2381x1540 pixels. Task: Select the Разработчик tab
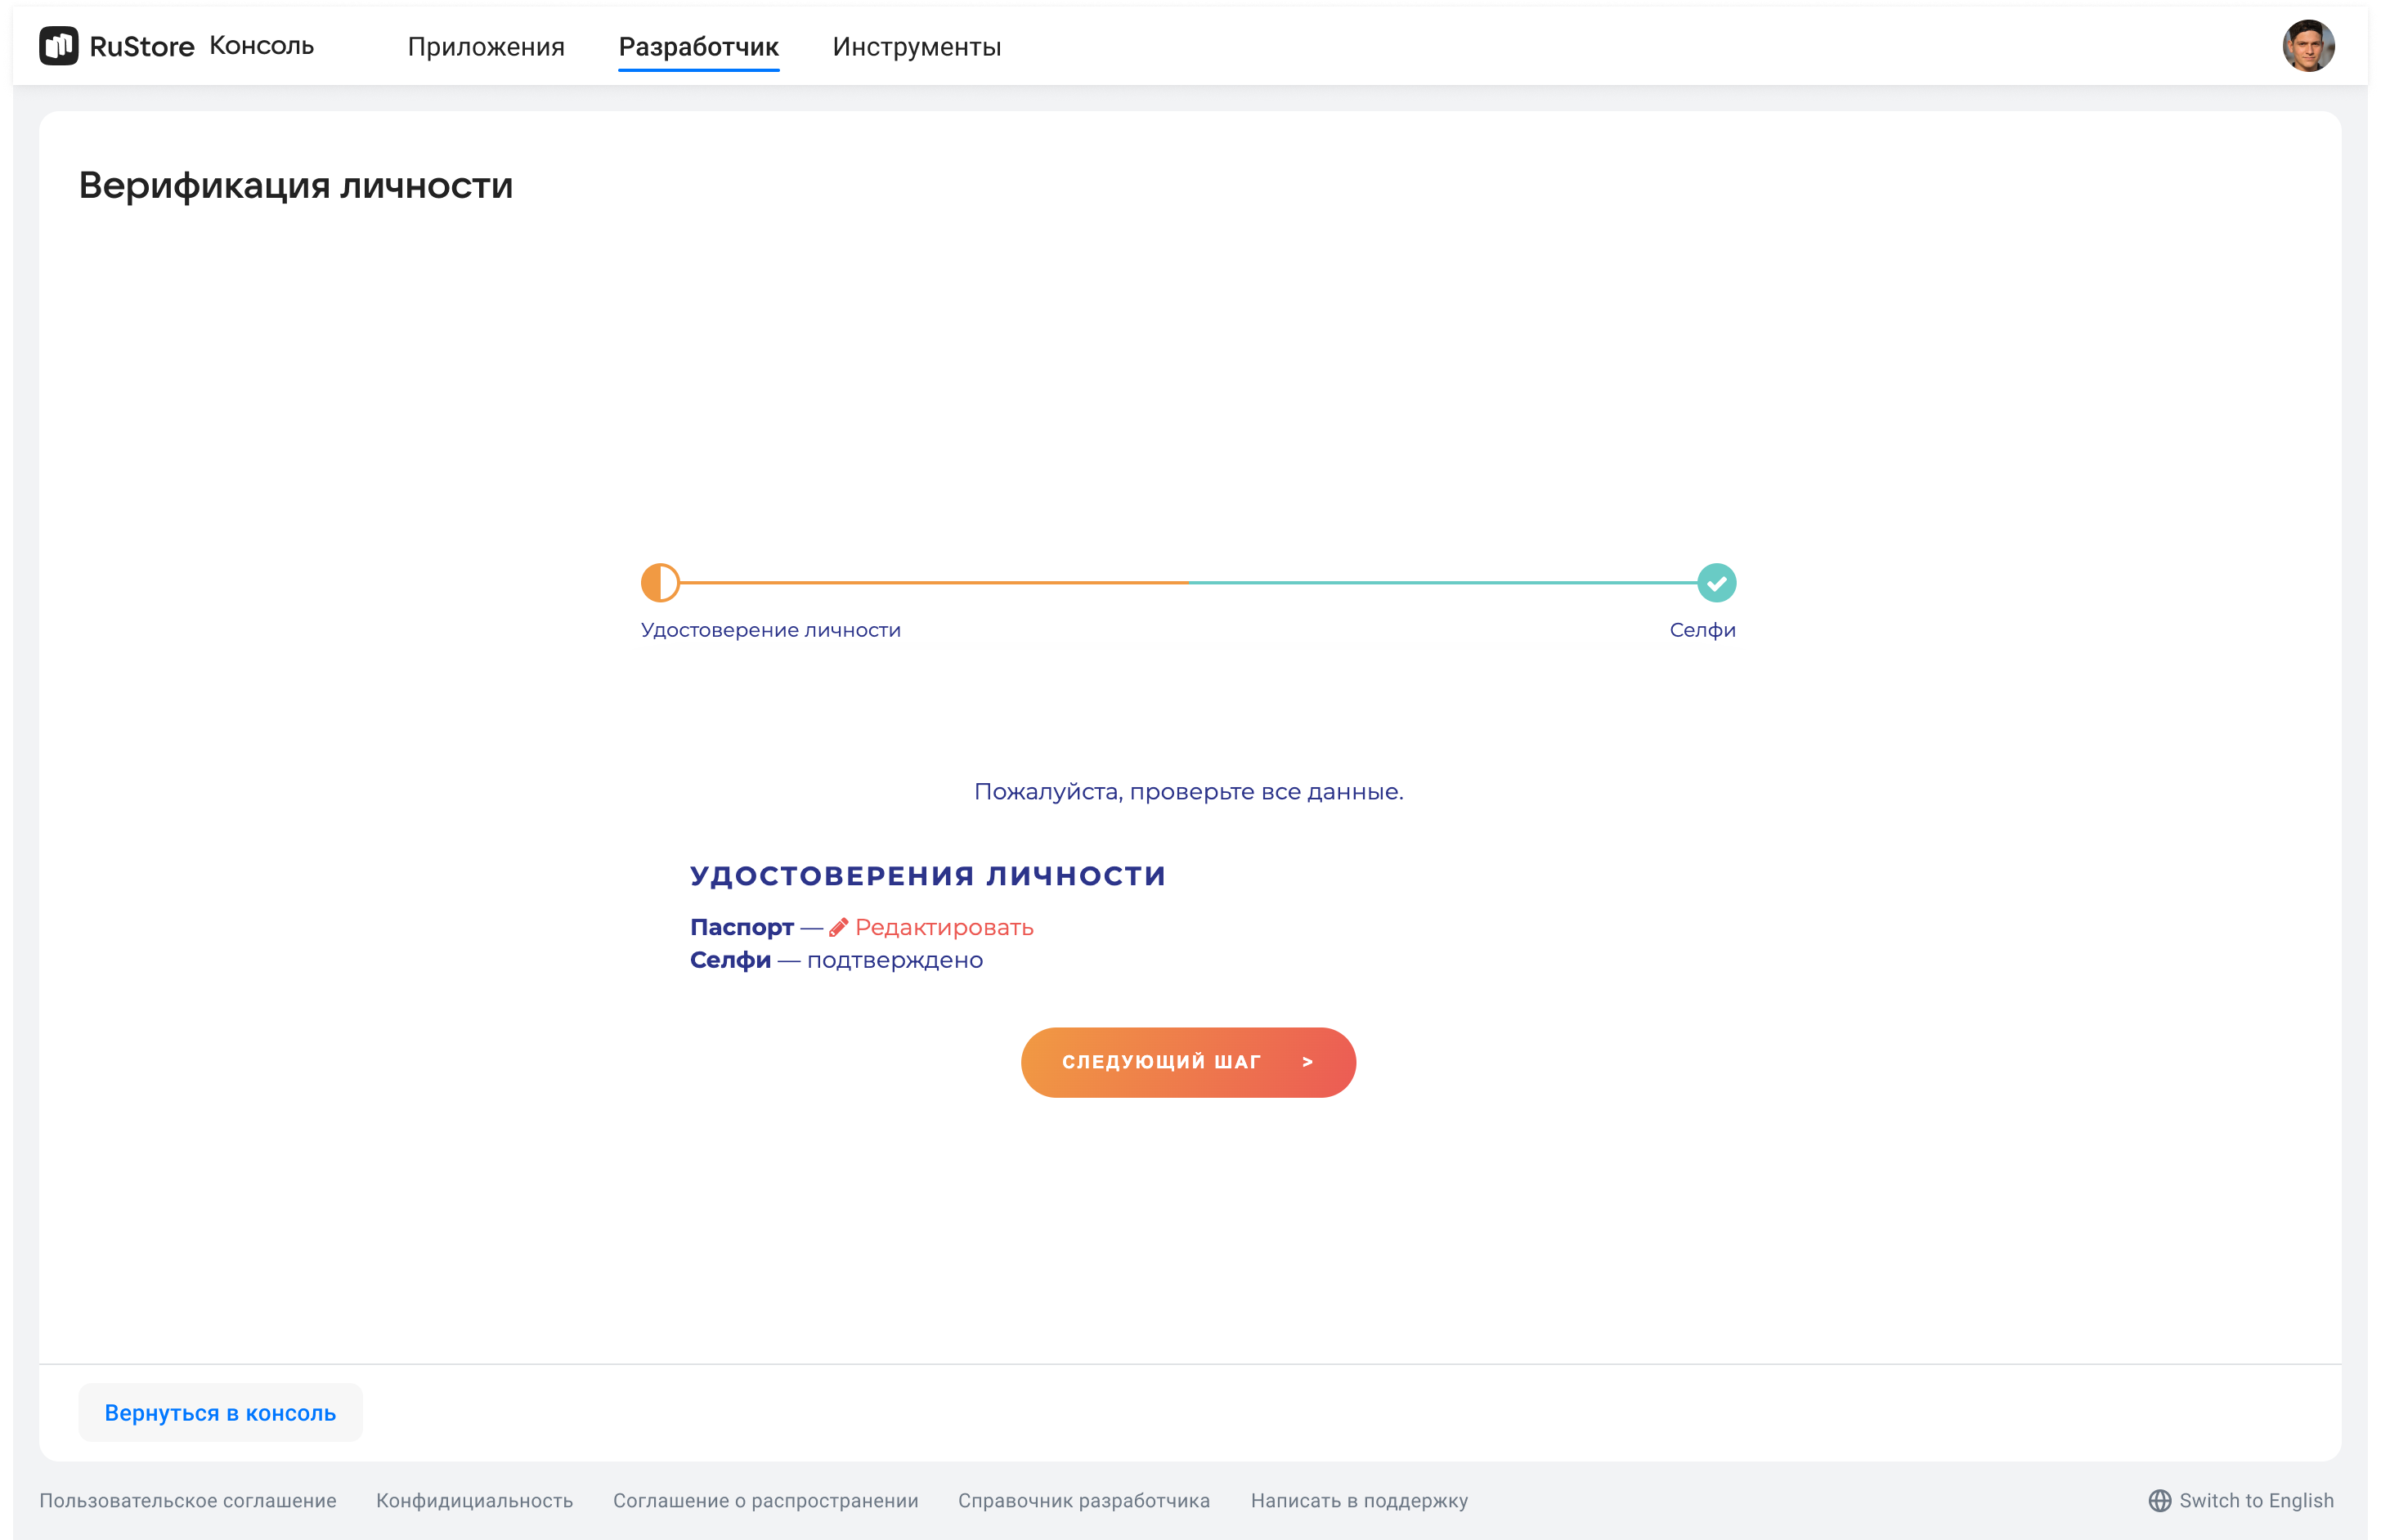(698, 47)
